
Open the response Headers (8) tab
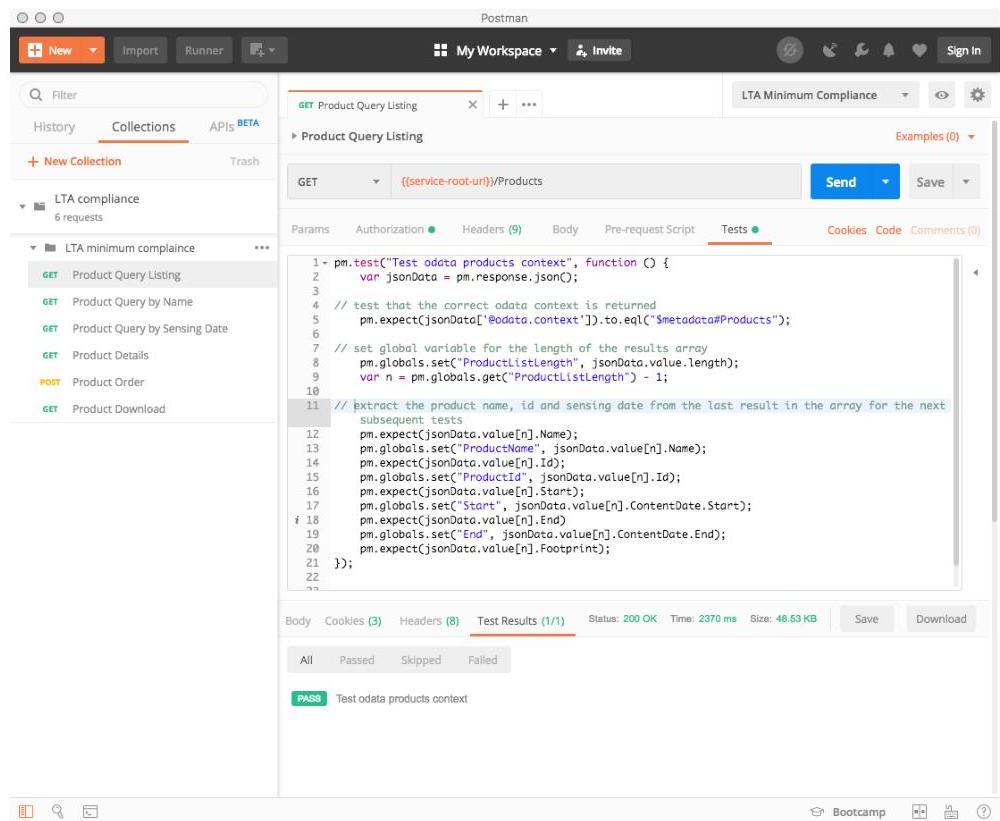429,621
